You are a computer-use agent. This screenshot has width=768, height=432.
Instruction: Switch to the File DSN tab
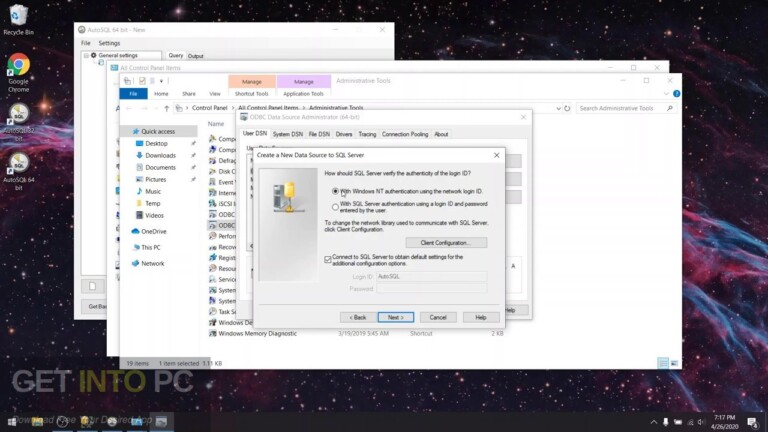(x=319, y=134)
